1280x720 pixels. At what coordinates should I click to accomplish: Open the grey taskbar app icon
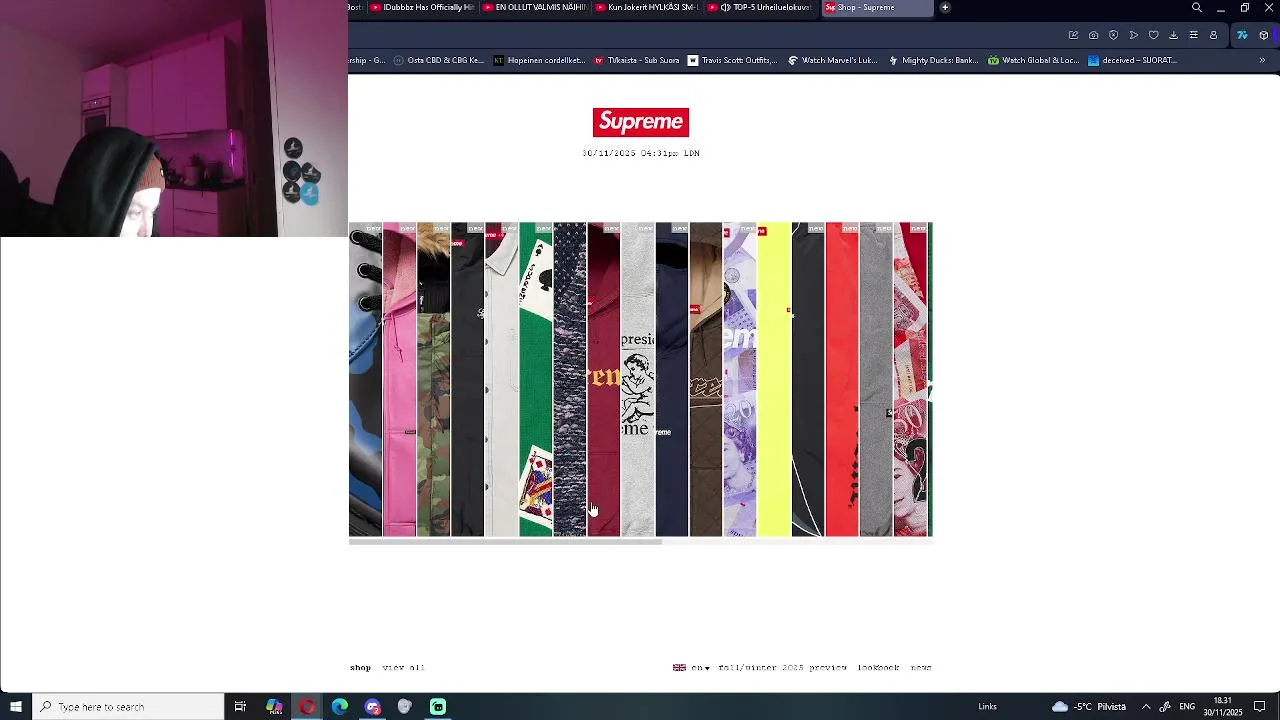coord(405,706)
